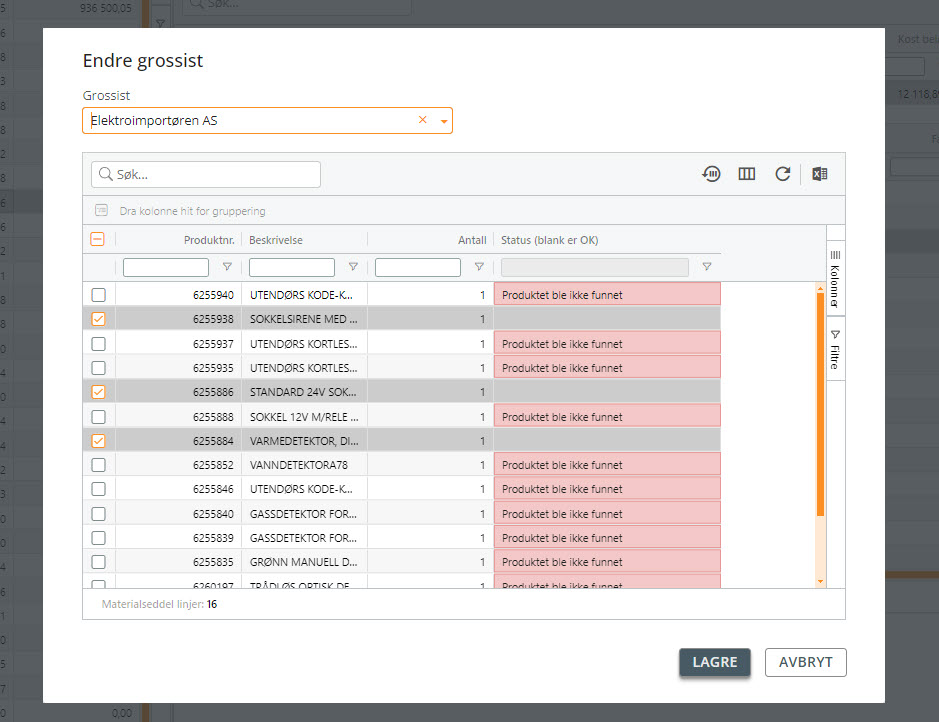This screenshot has width=939, height=722.
Task: Check the row for product 6255835
Action: [98, 562]
